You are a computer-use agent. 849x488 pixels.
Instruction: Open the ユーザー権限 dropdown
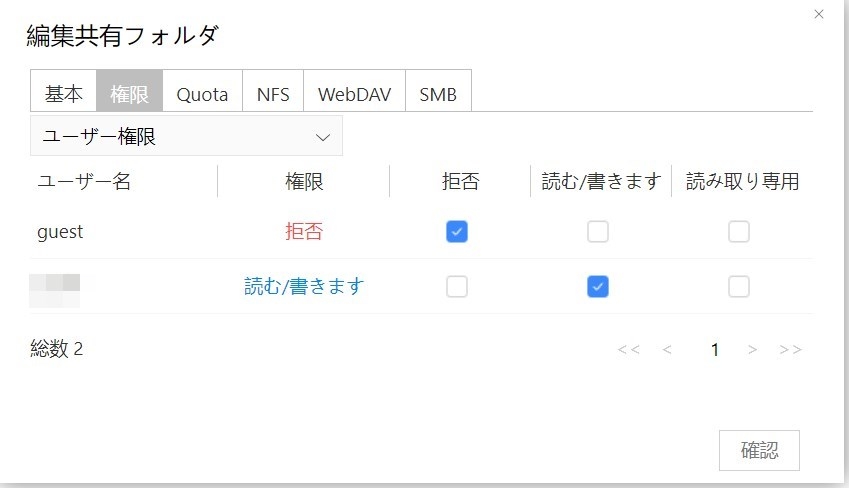(x=186, y=136)
